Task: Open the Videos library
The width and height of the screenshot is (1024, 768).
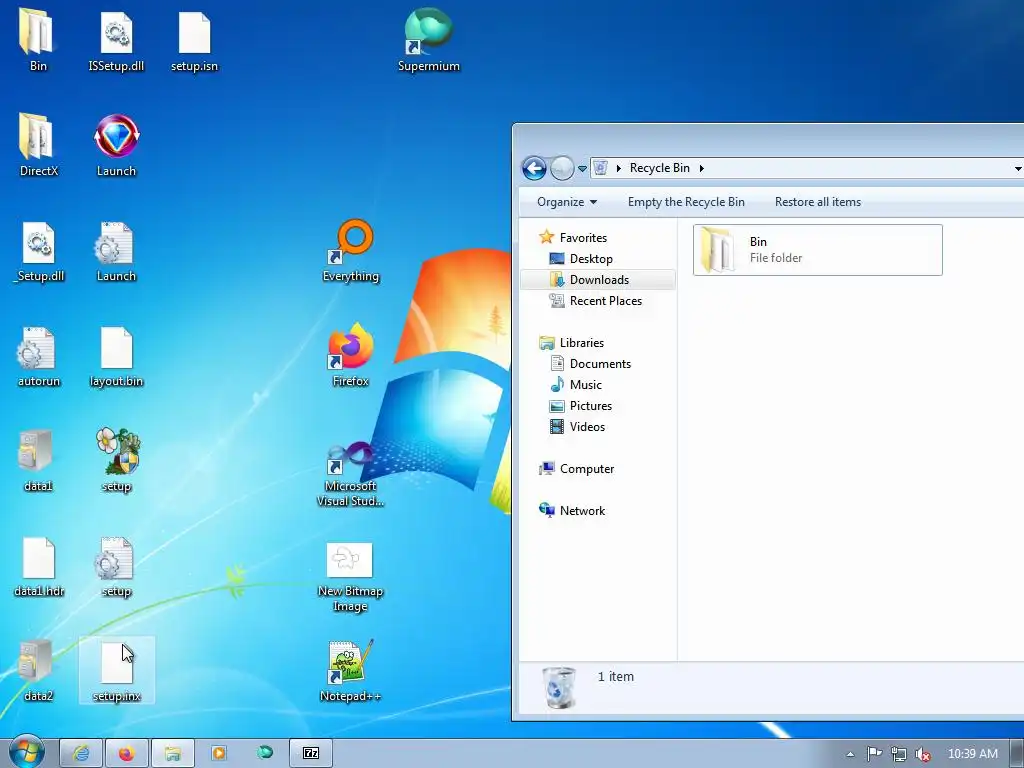Action: (577, 426)
